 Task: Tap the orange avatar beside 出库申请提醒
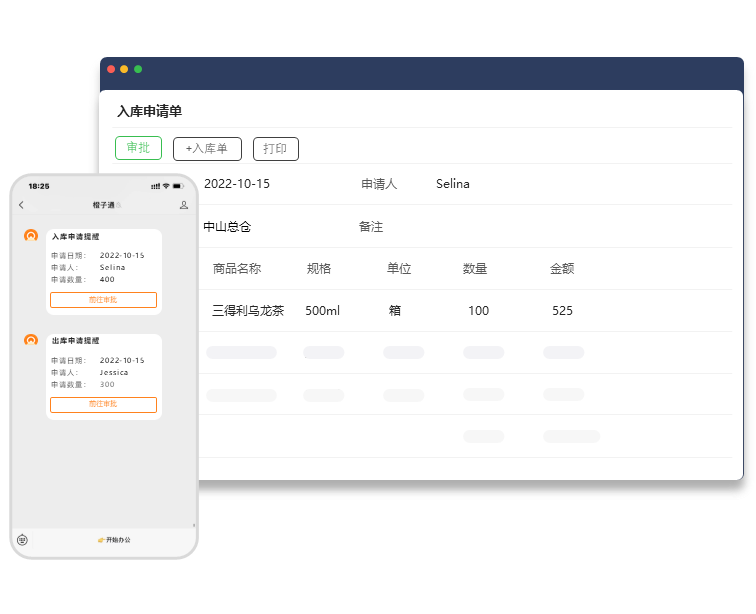coord(31,340)
